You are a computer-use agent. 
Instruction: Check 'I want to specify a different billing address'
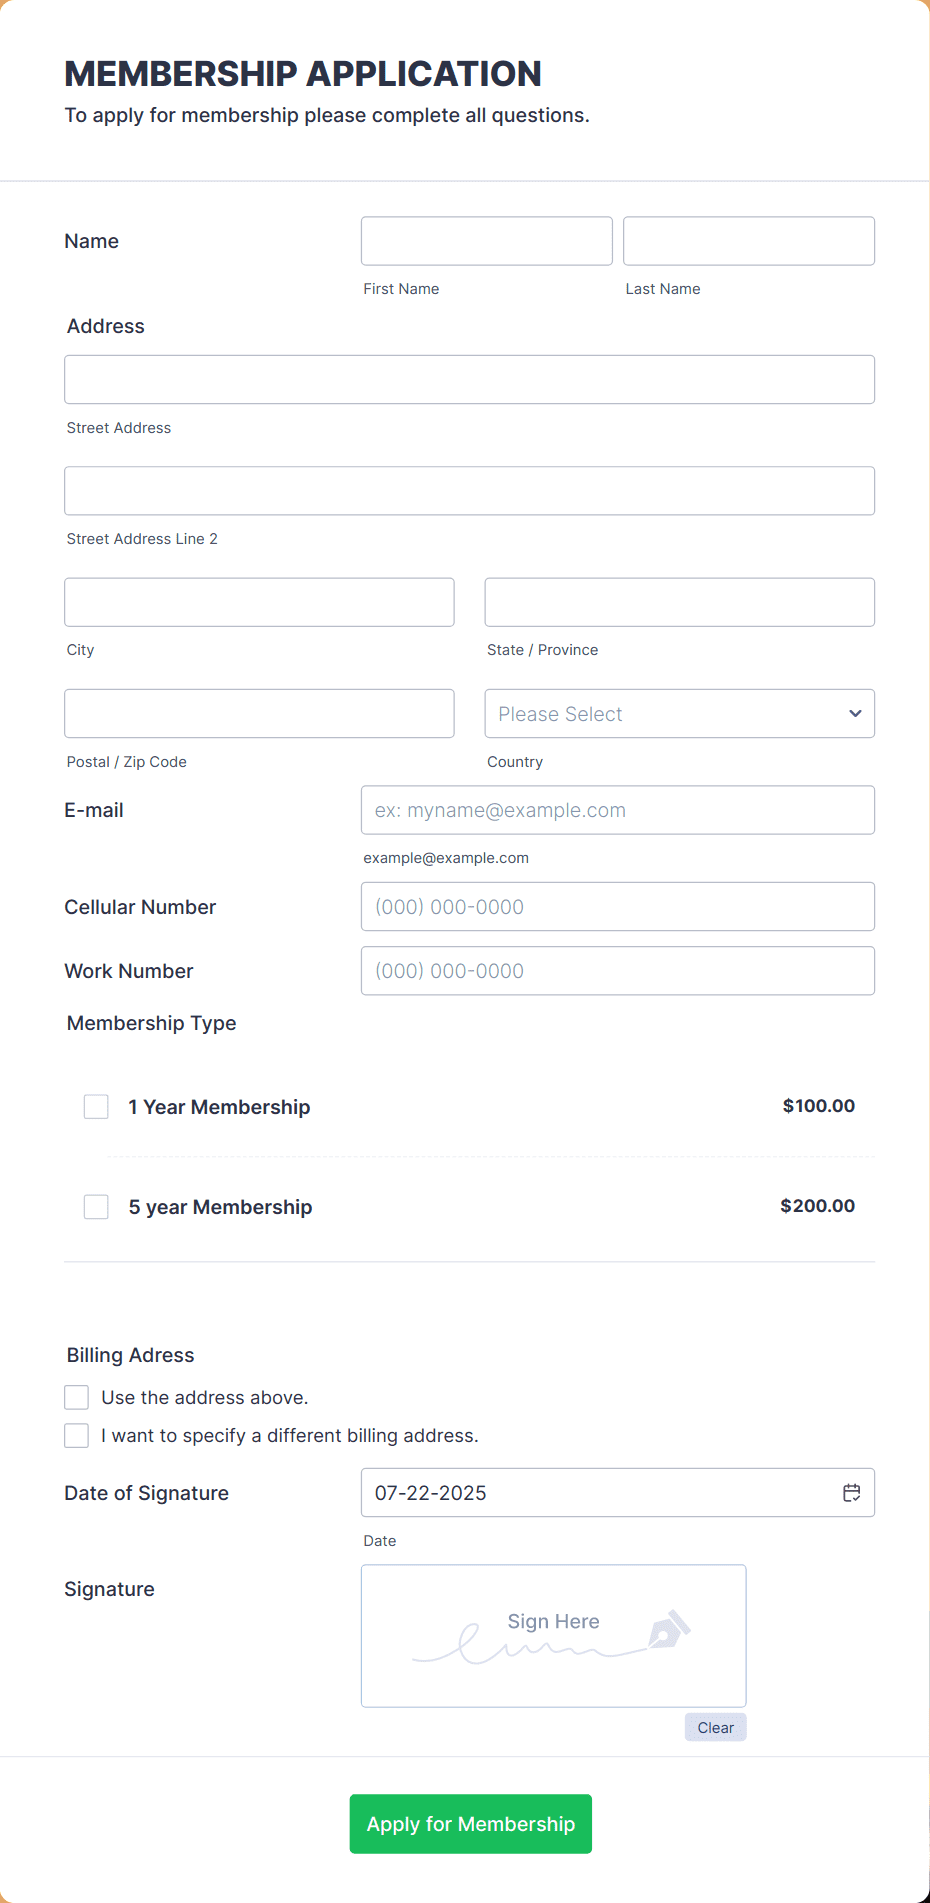point(76,1434)
